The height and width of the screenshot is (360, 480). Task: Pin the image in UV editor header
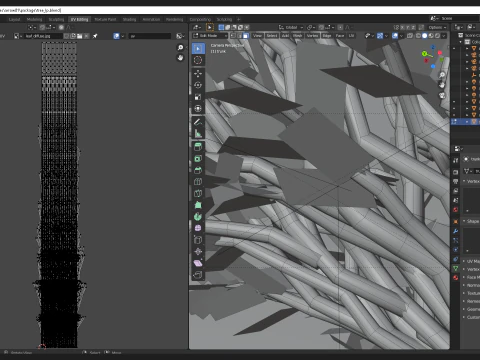(95, 36)
